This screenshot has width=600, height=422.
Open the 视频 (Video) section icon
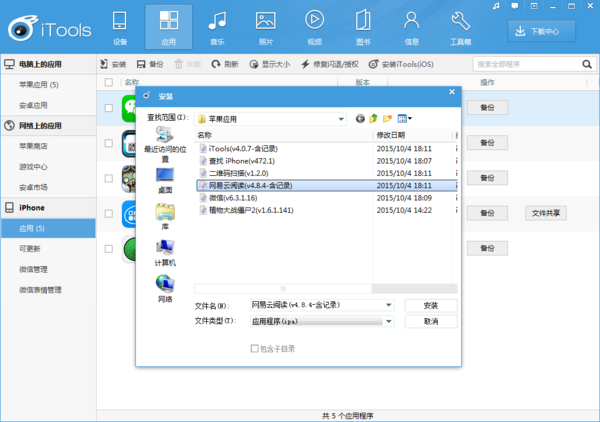[314, 26]
